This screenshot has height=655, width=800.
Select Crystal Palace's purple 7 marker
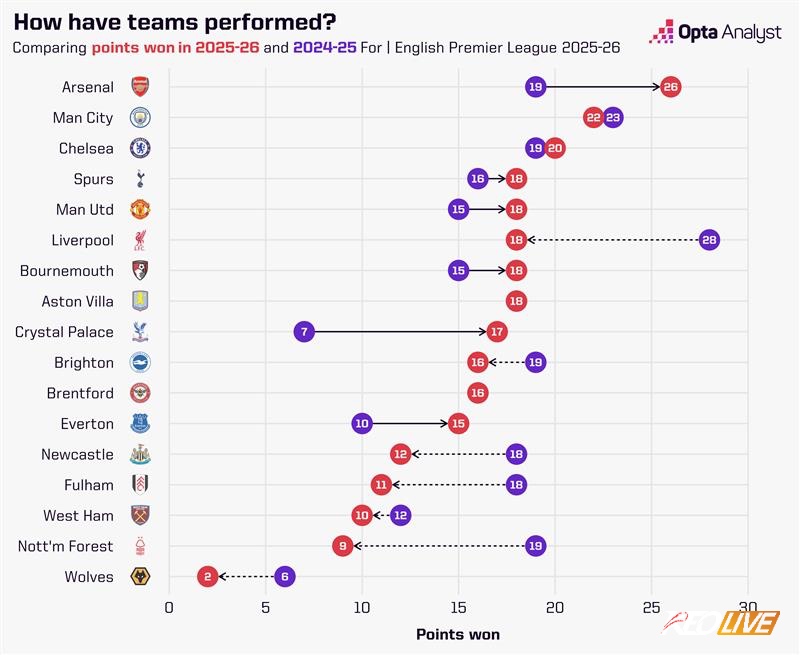pyautogui.click(x=304, y=332)
